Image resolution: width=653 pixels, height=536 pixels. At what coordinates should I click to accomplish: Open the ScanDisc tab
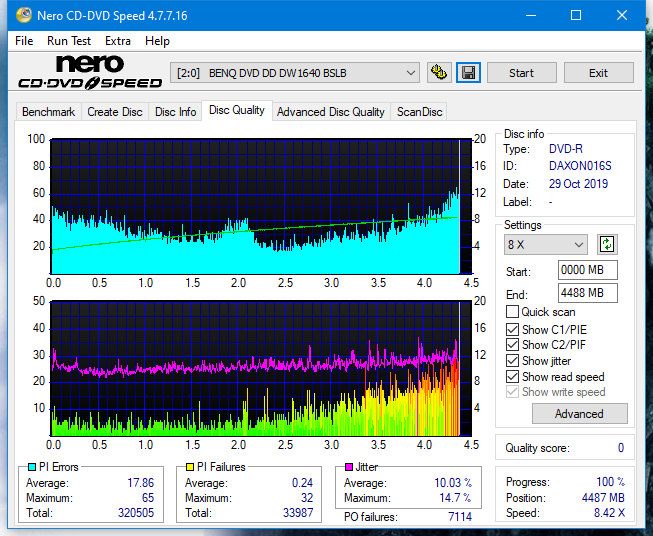[419, 112]
